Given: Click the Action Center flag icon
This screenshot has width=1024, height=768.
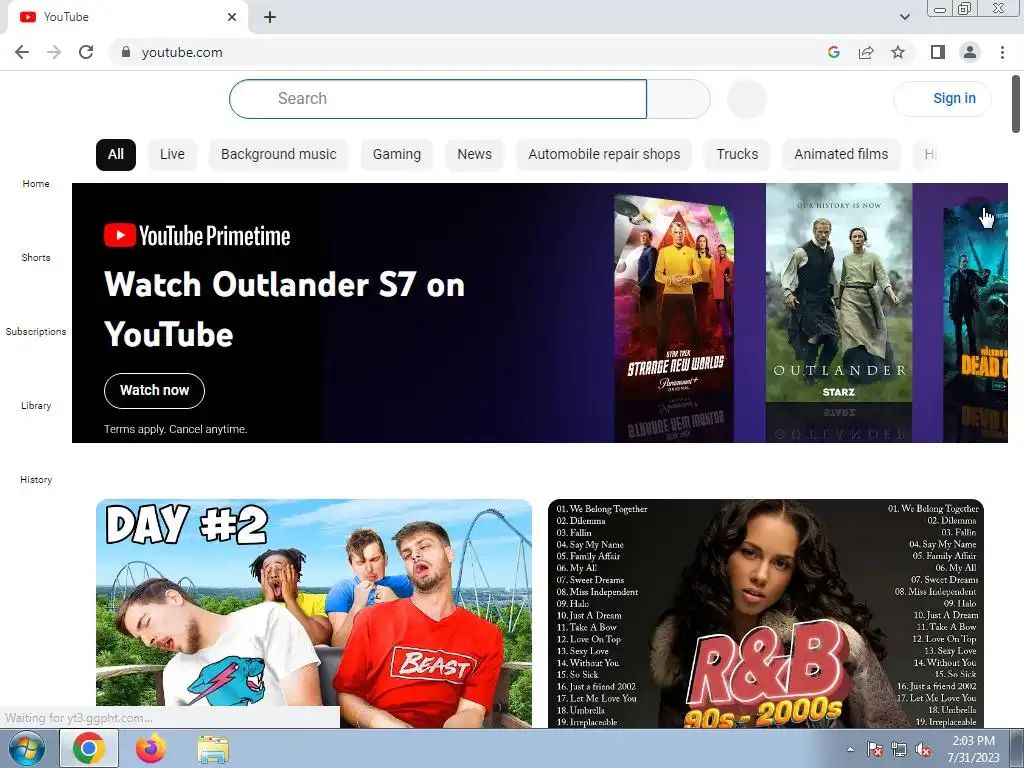Looking at the screenshot, I should click(x=875, y=749).
